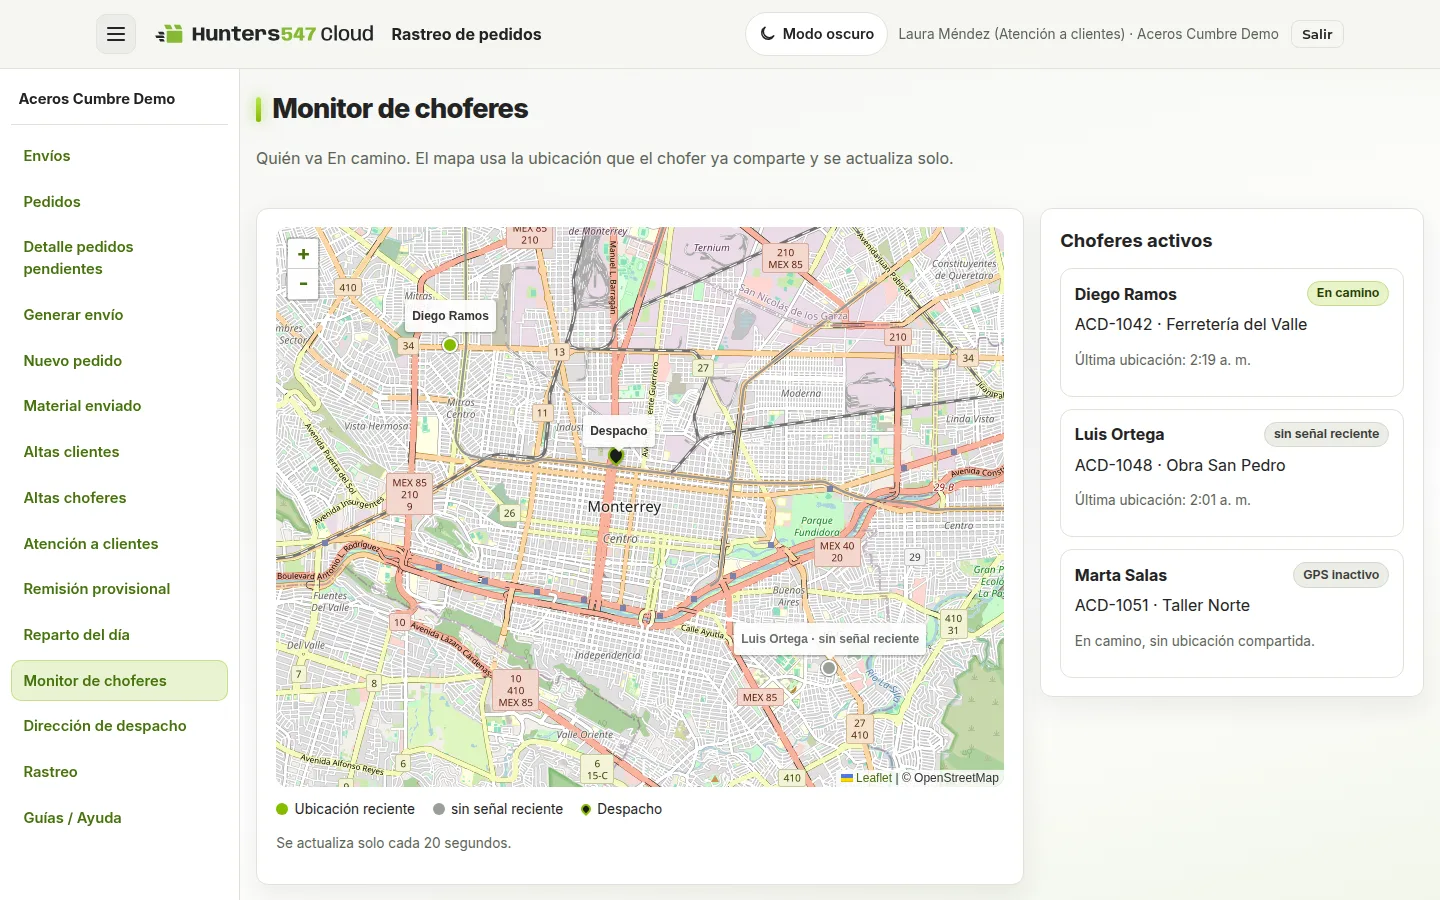Screen dimensions: 1440x900
Task: Click the Despacho legend pin icon
Action: point(586,809)
